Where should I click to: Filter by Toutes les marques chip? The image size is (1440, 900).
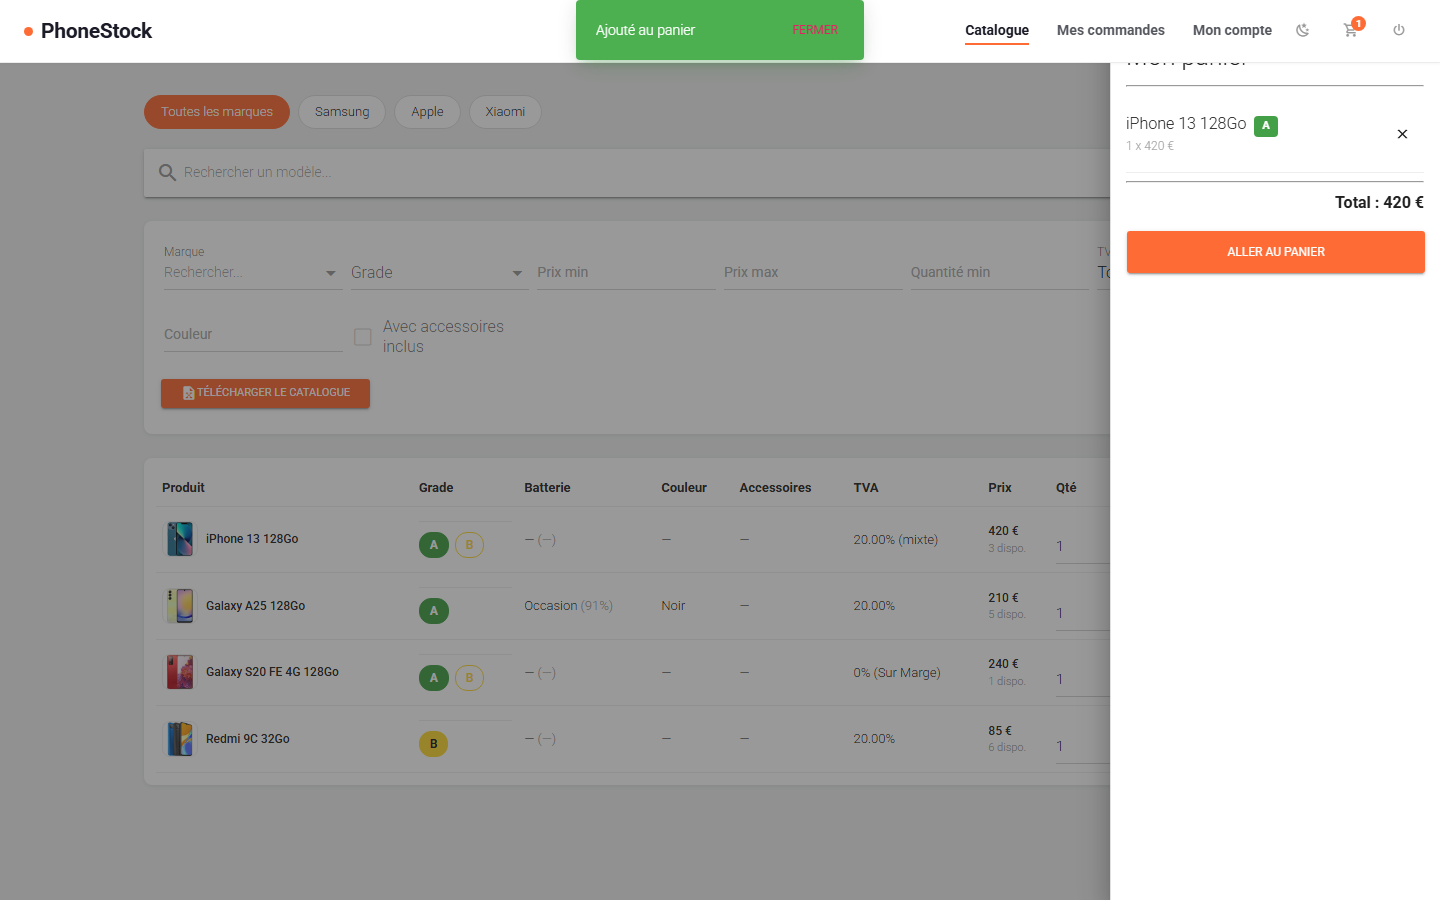tap(217, 112)
